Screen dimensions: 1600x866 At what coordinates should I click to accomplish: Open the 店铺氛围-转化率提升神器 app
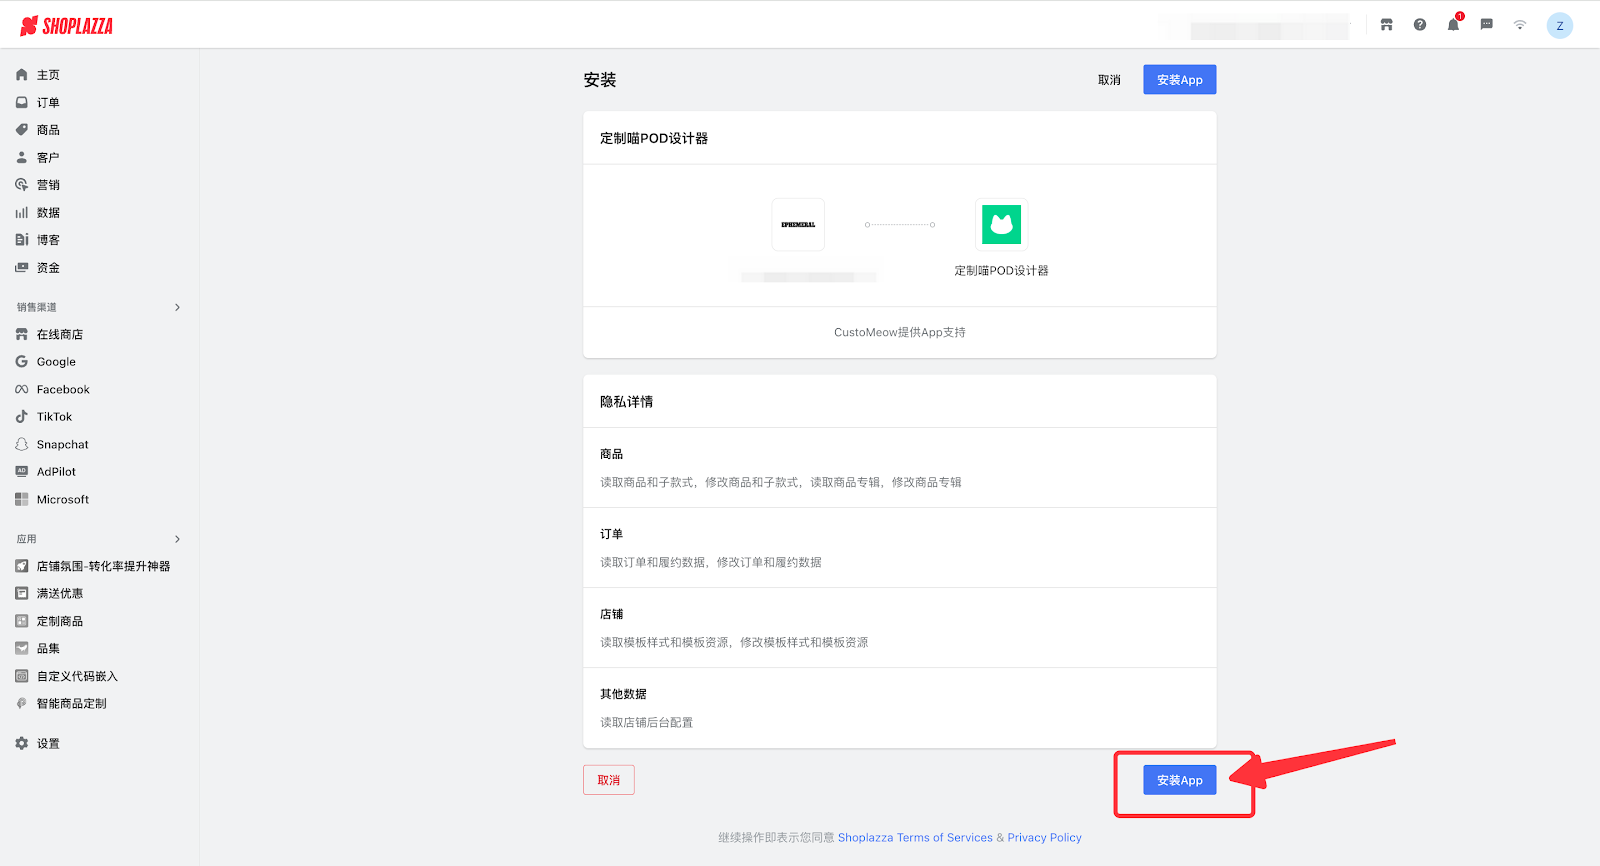click(103, 566)
